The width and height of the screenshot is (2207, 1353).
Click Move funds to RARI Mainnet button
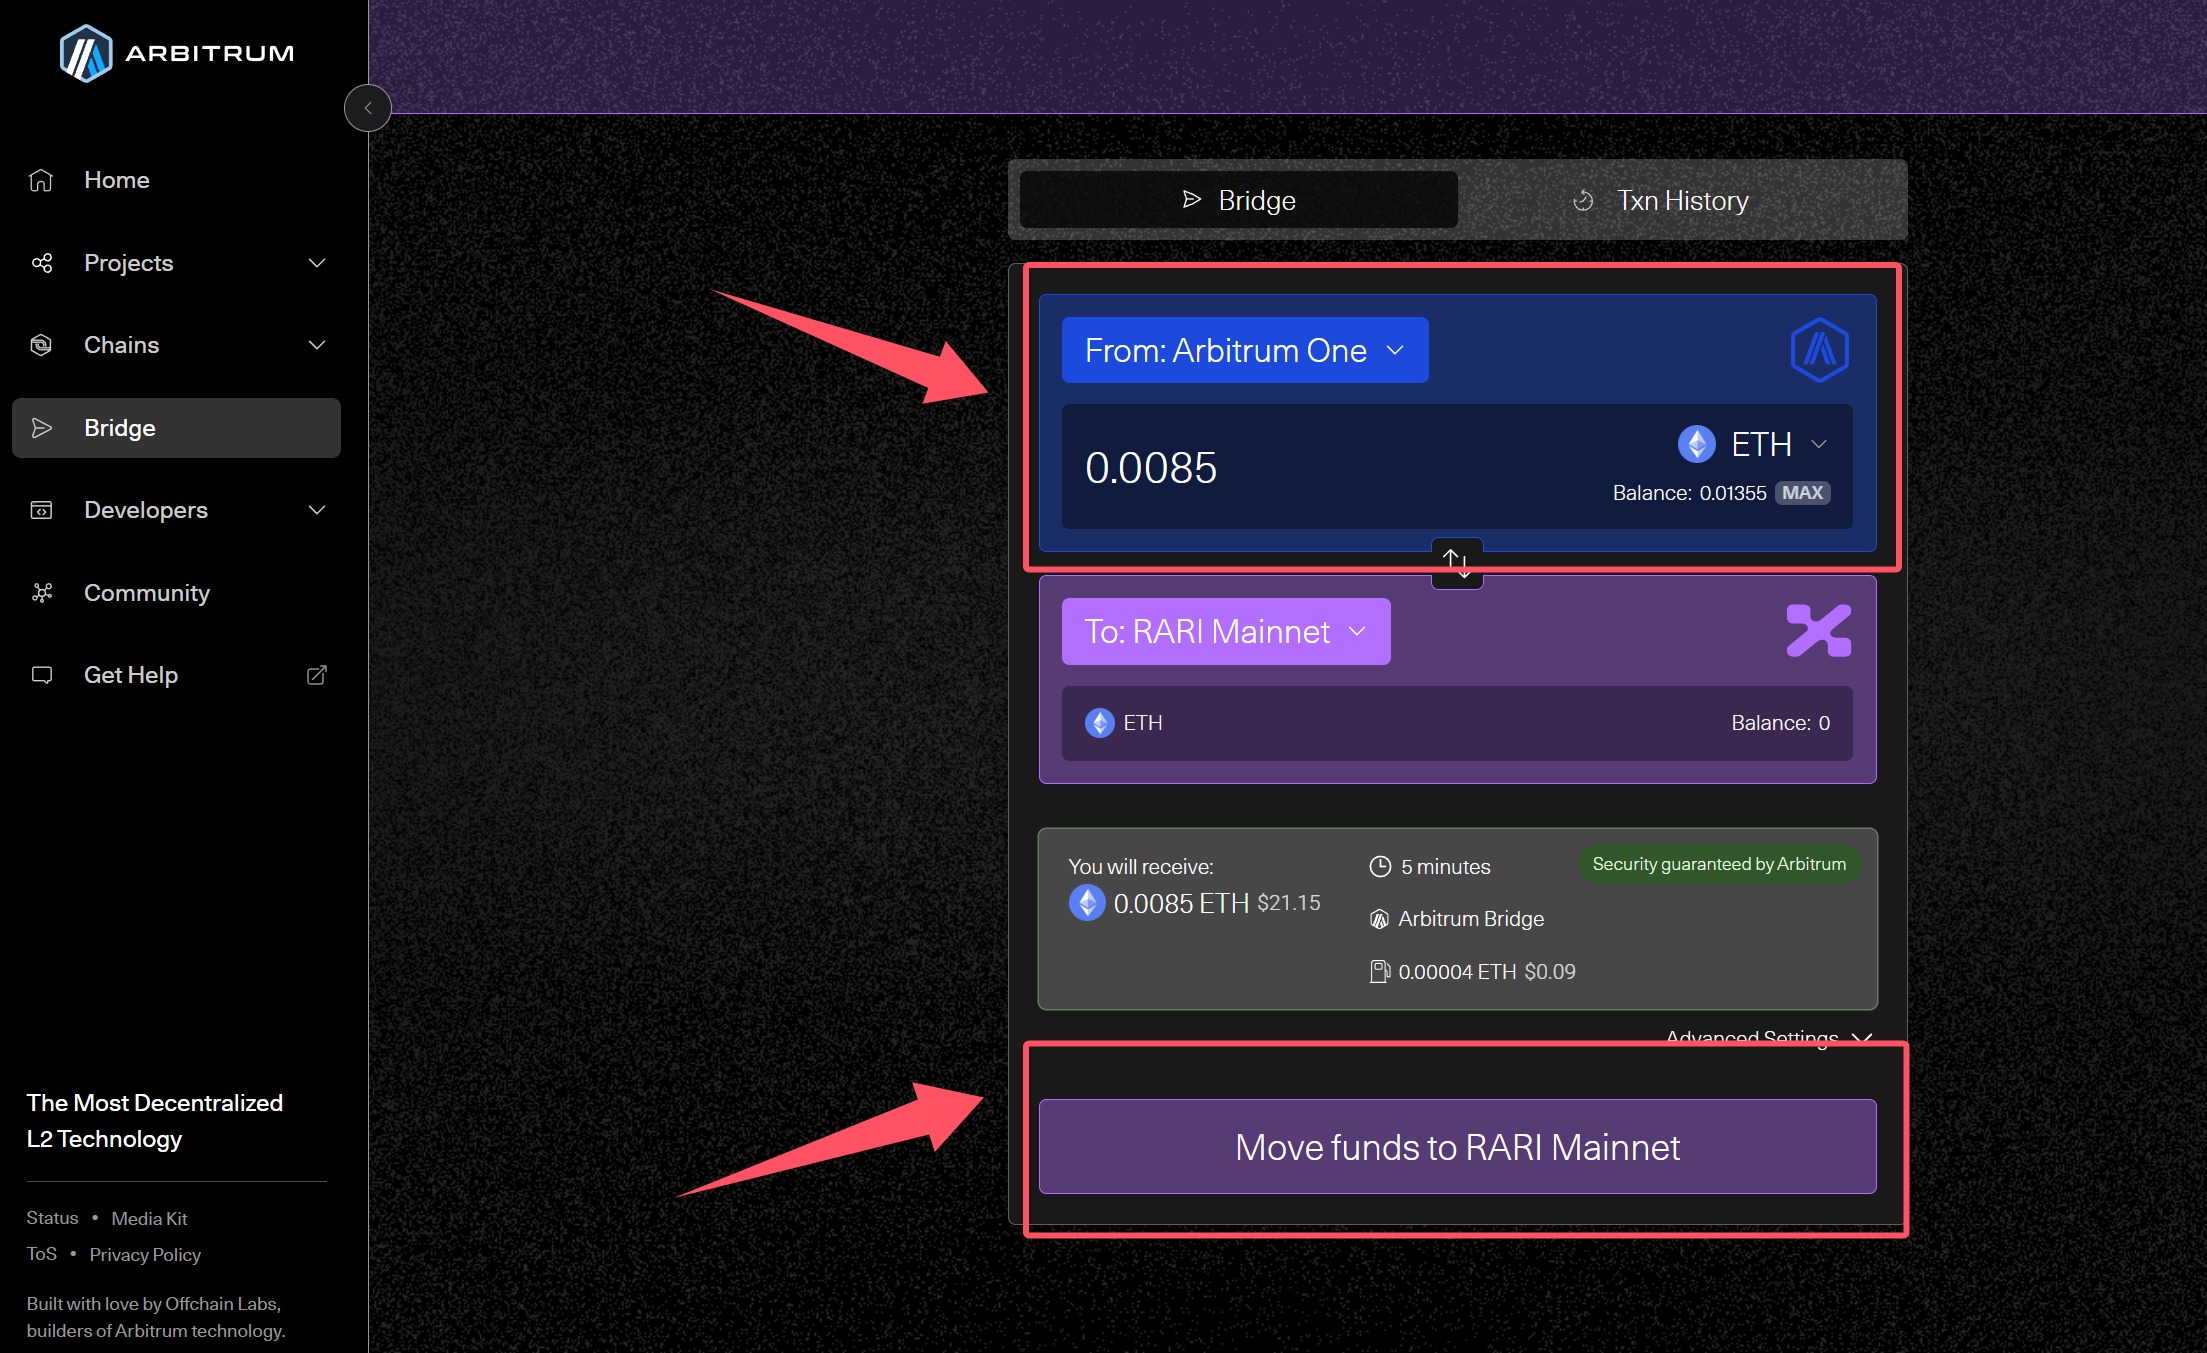coord(1457,1147)
